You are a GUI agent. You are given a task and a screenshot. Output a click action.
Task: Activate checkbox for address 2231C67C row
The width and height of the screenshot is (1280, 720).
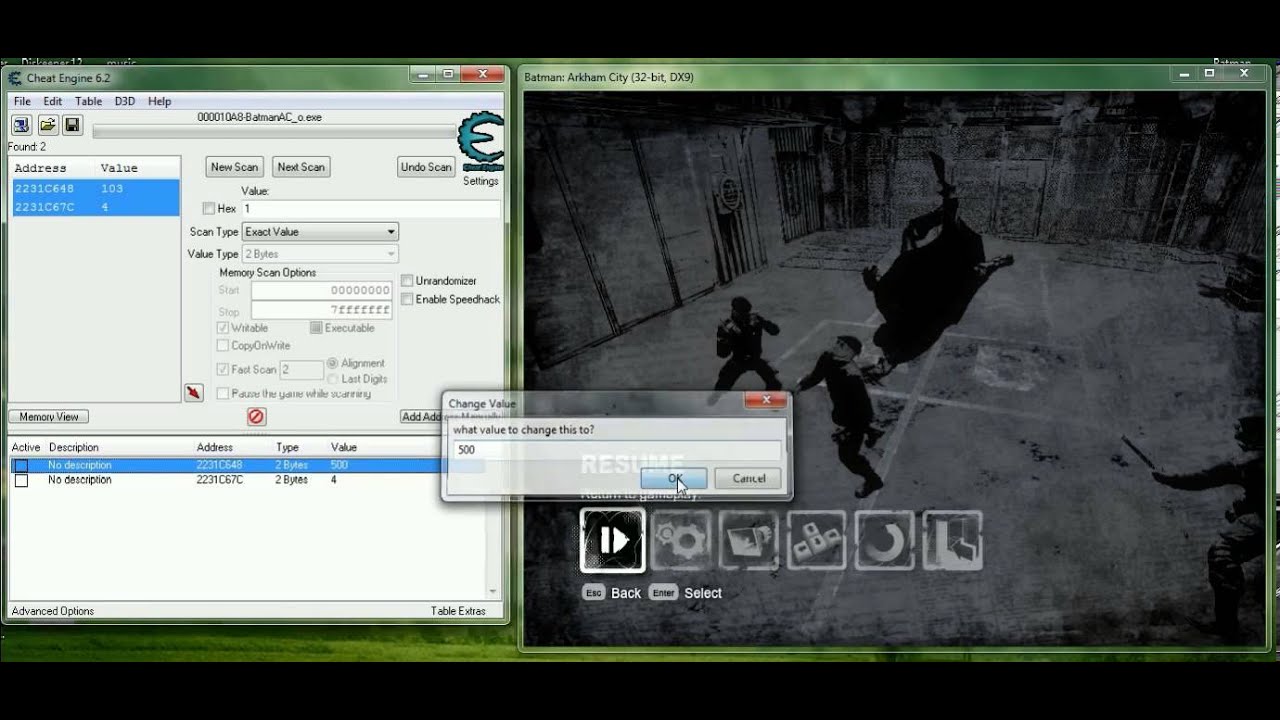(21, 480)
